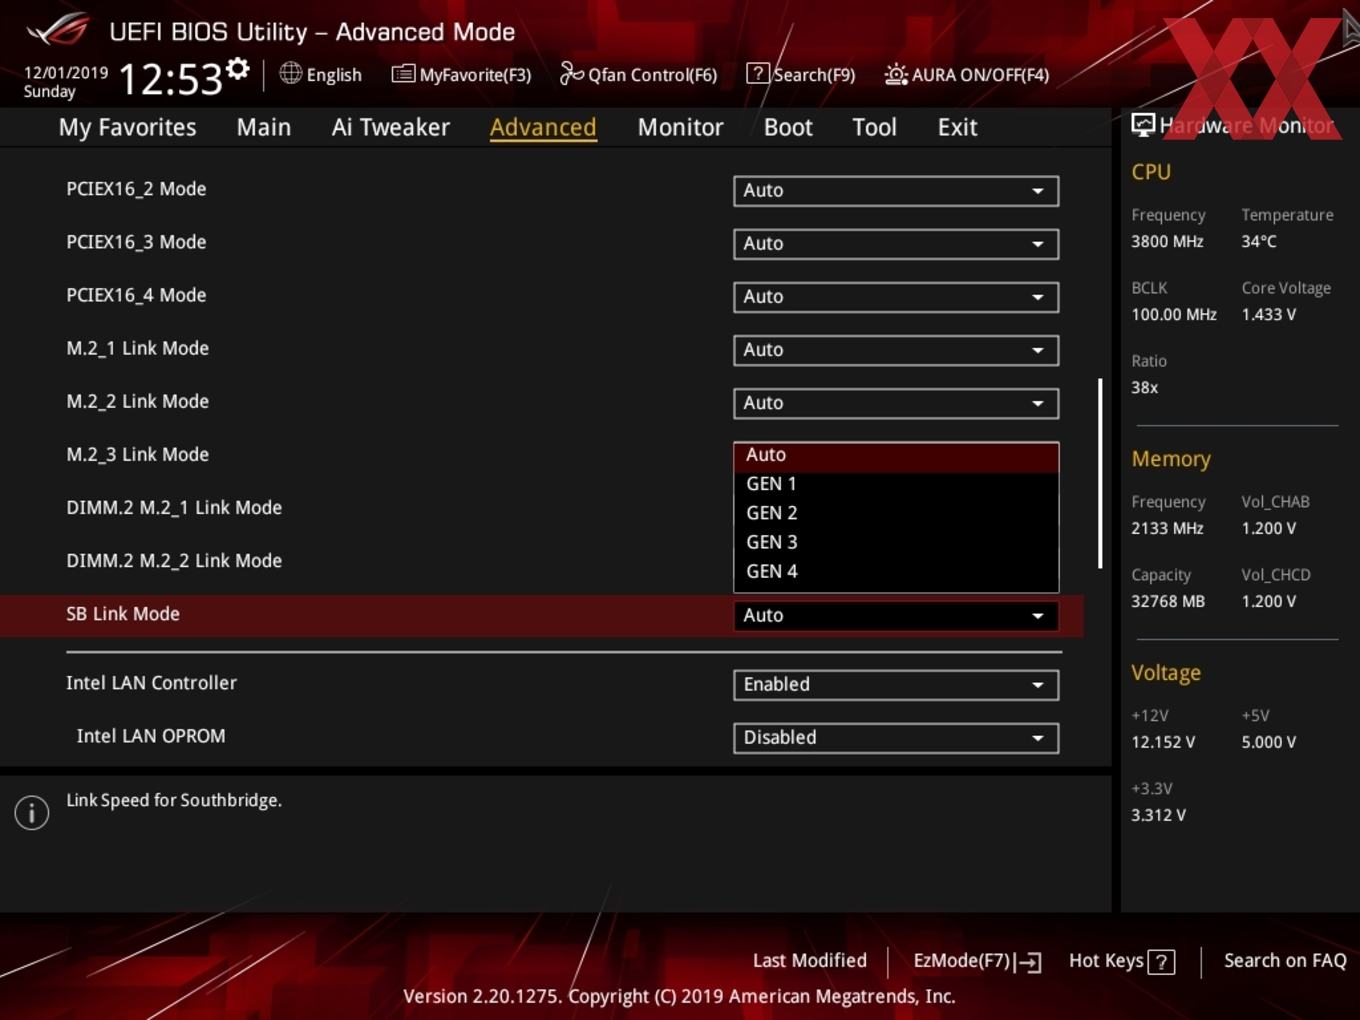1360x1020 pixels.
Task: Click the settings gear next to the clock
Action: tap(237, 69)
